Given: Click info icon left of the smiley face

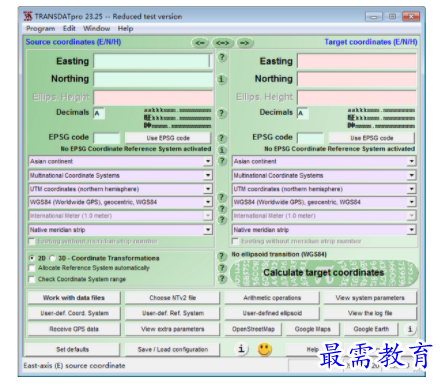Looking at the screenshot, I should [241, 349].
